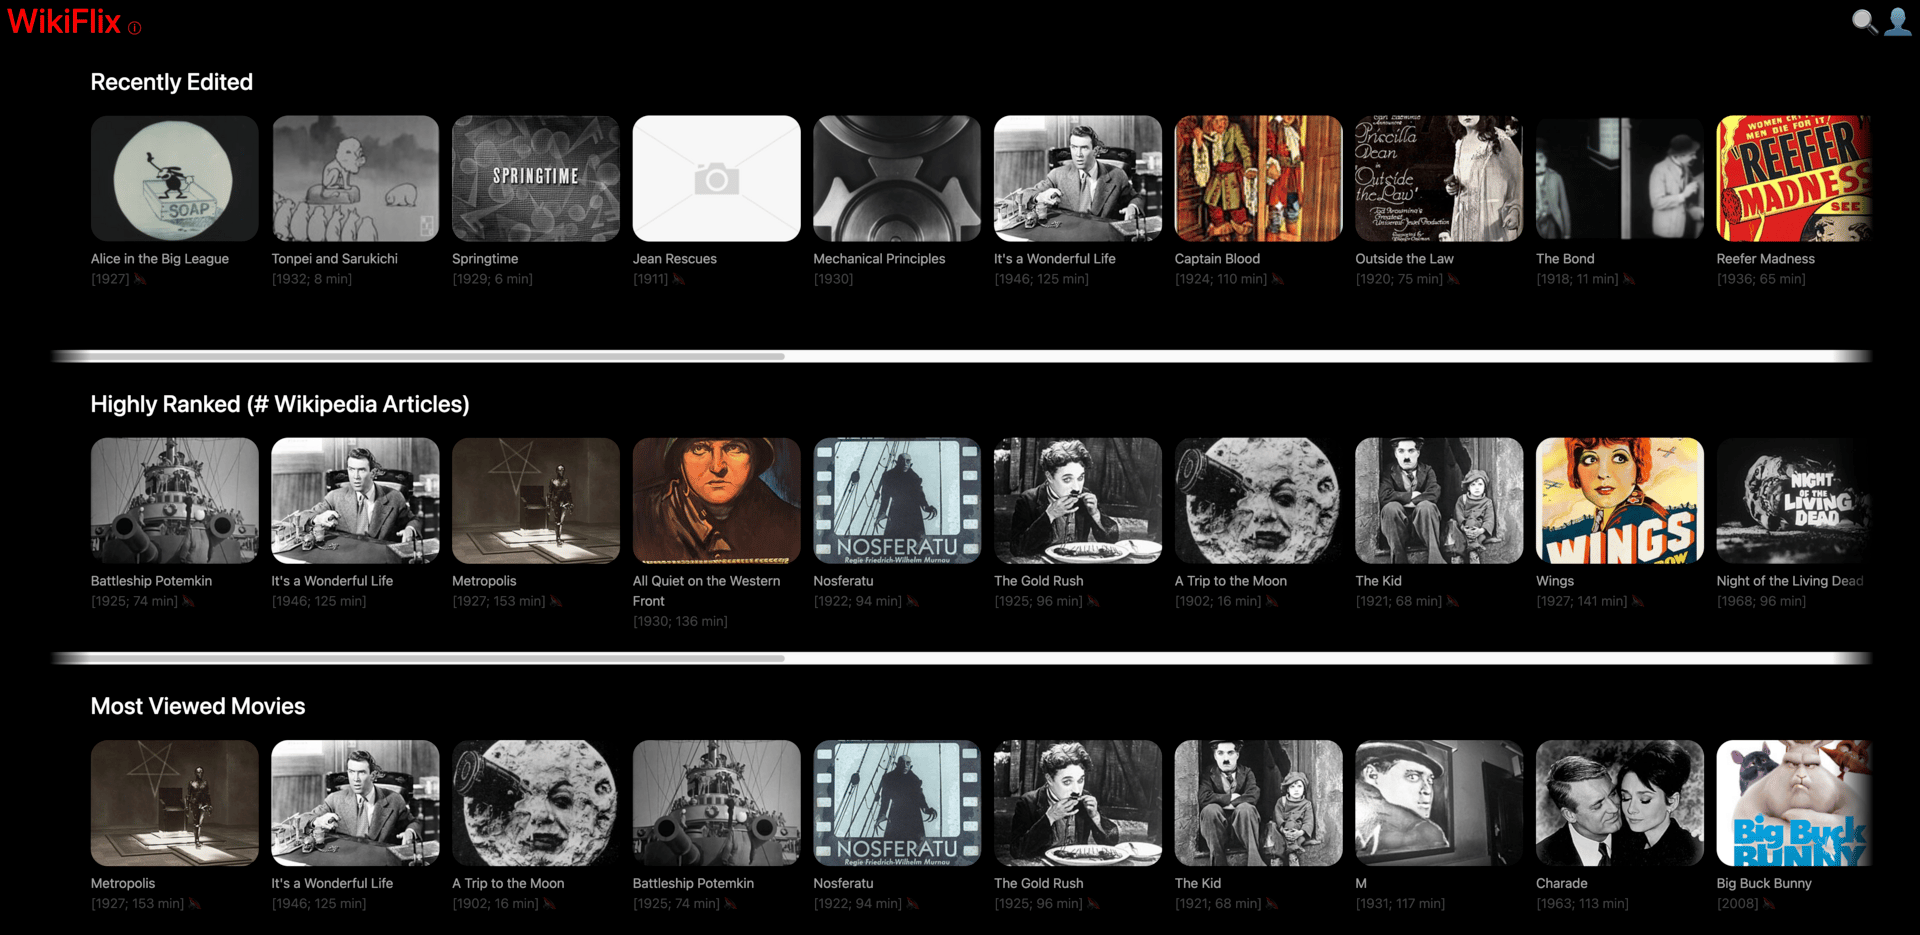Open the Charade title link
This screenshot has width=1920, height=935.
tap(1561, 884)
